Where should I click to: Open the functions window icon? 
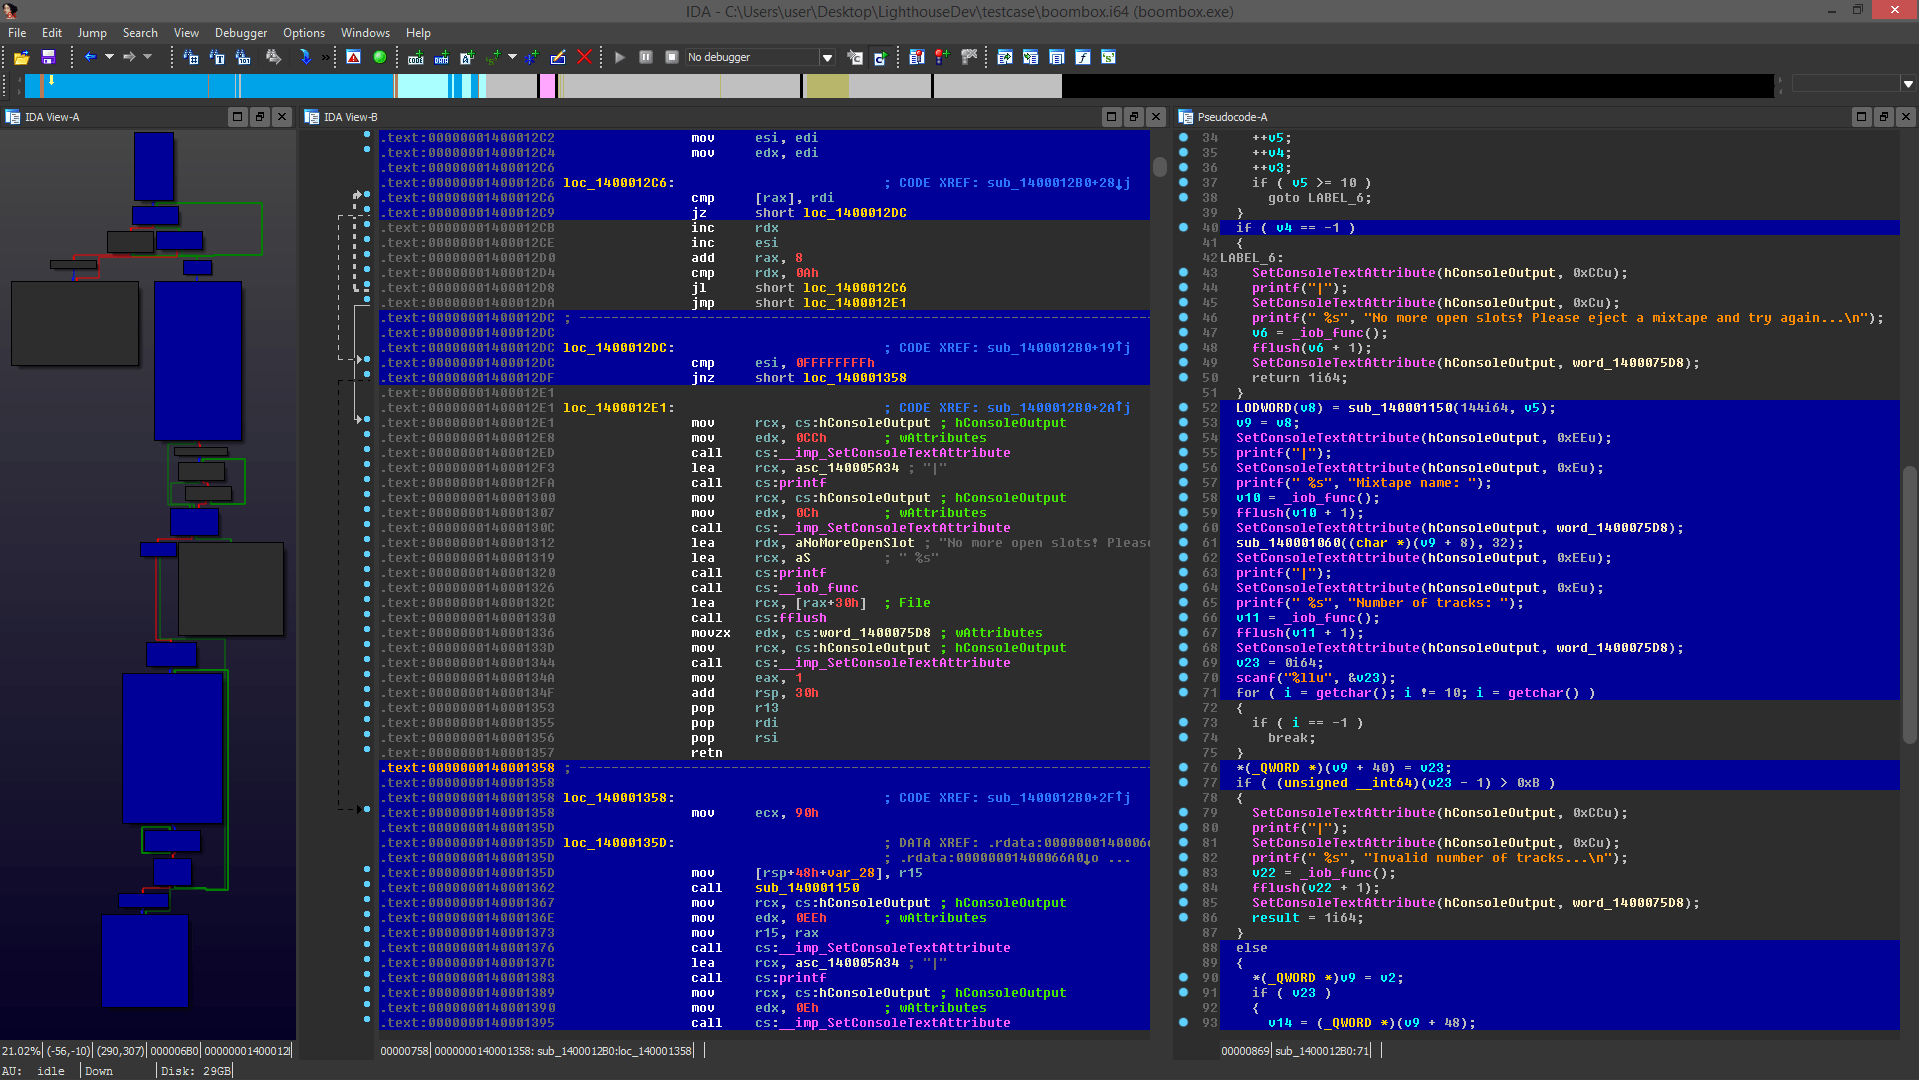pyautogui.click(x=1083, y=58)
